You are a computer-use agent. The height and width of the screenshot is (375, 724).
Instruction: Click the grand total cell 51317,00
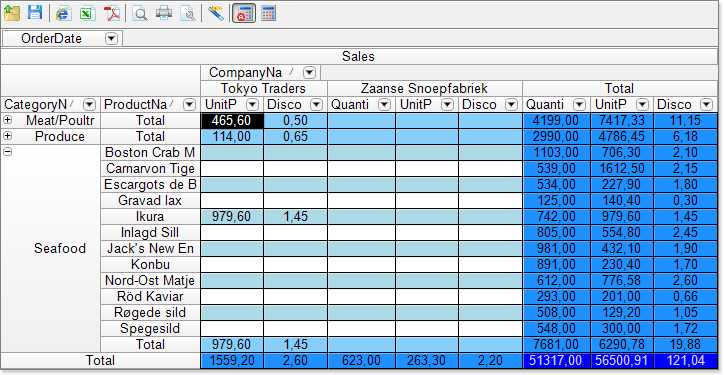[556, 361]
